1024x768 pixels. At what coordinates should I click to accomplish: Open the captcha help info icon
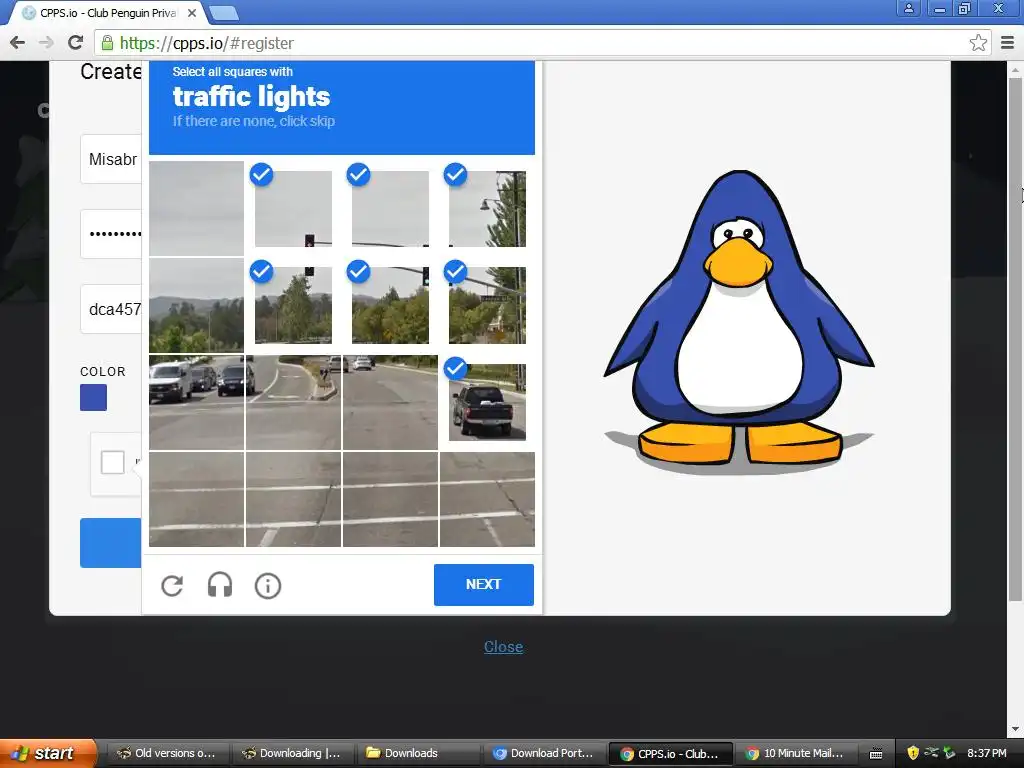pyautogui.click(x=268, y=586)
